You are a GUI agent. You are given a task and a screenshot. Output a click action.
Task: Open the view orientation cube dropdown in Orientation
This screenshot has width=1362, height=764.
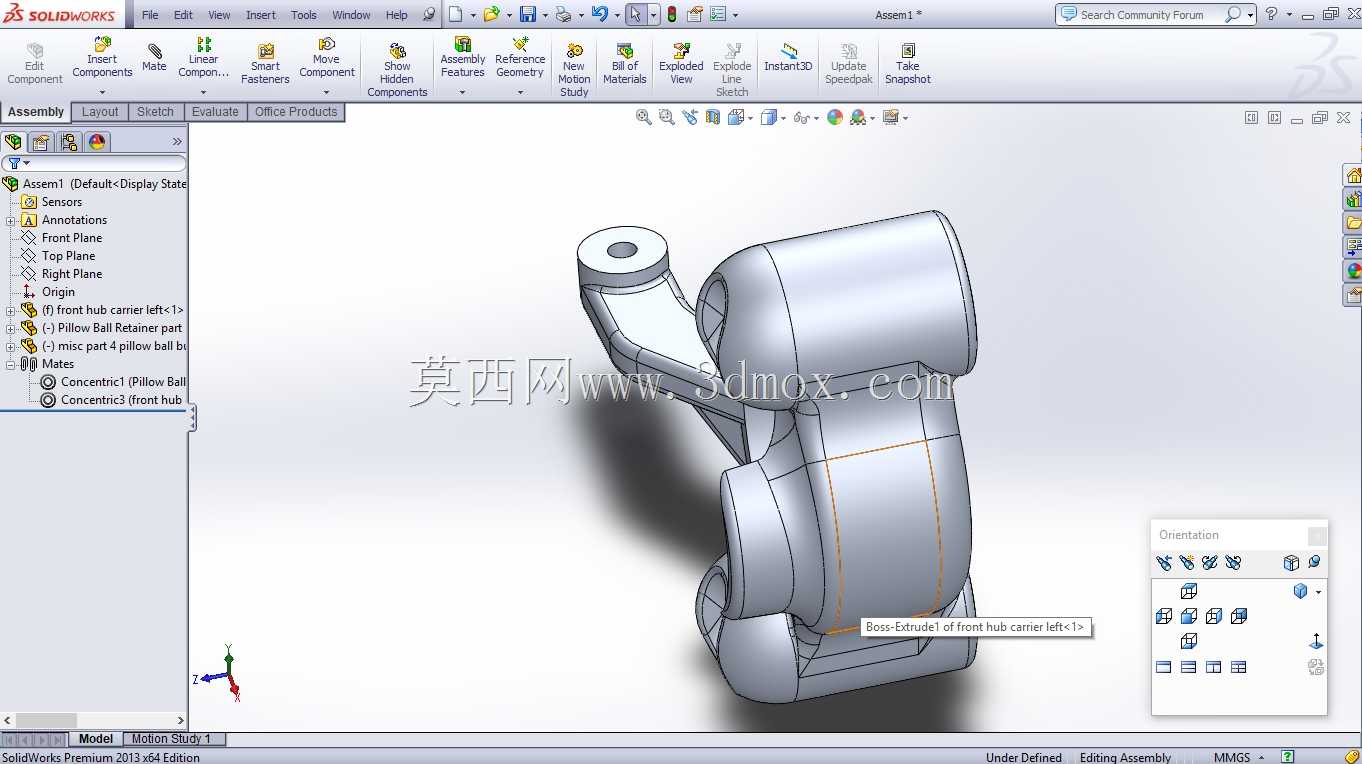pyautogui.click(x=1318, y=592)
